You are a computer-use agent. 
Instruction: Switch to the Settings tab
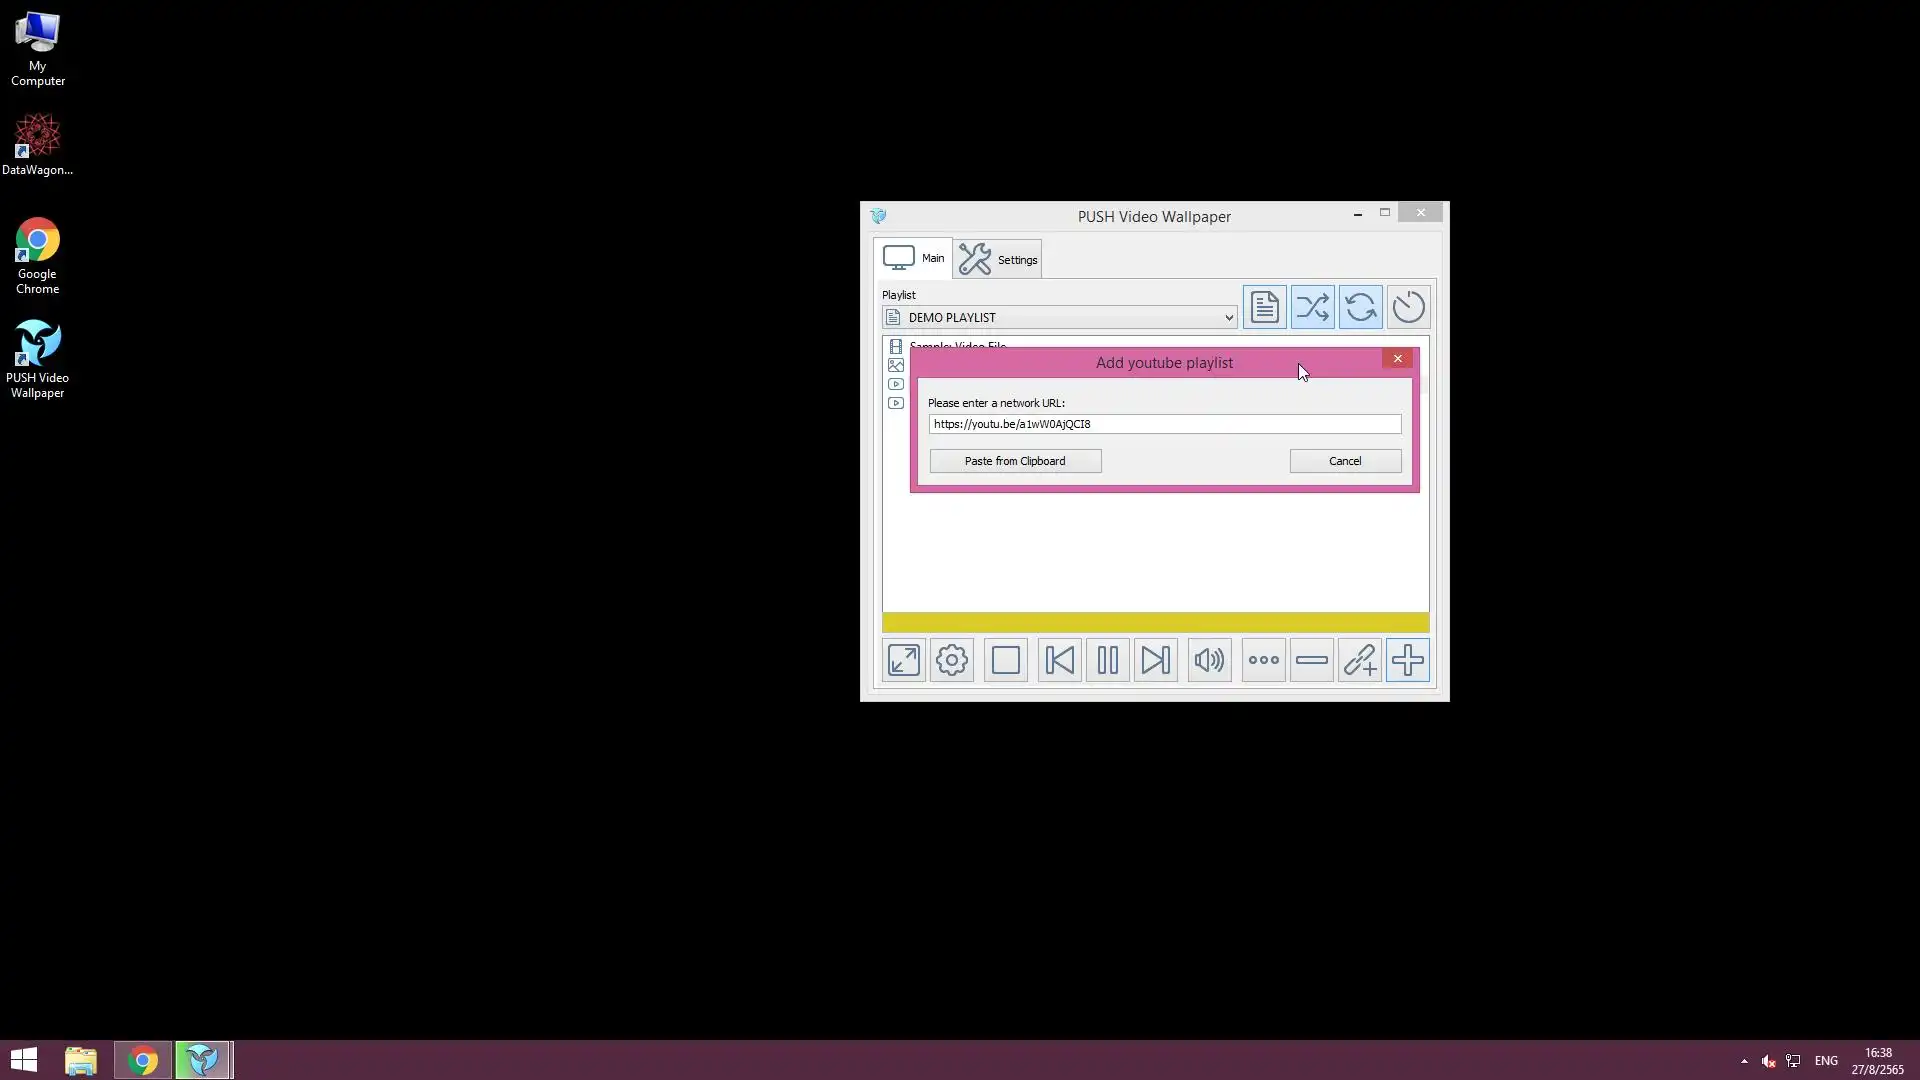click(x=998, y=259)
